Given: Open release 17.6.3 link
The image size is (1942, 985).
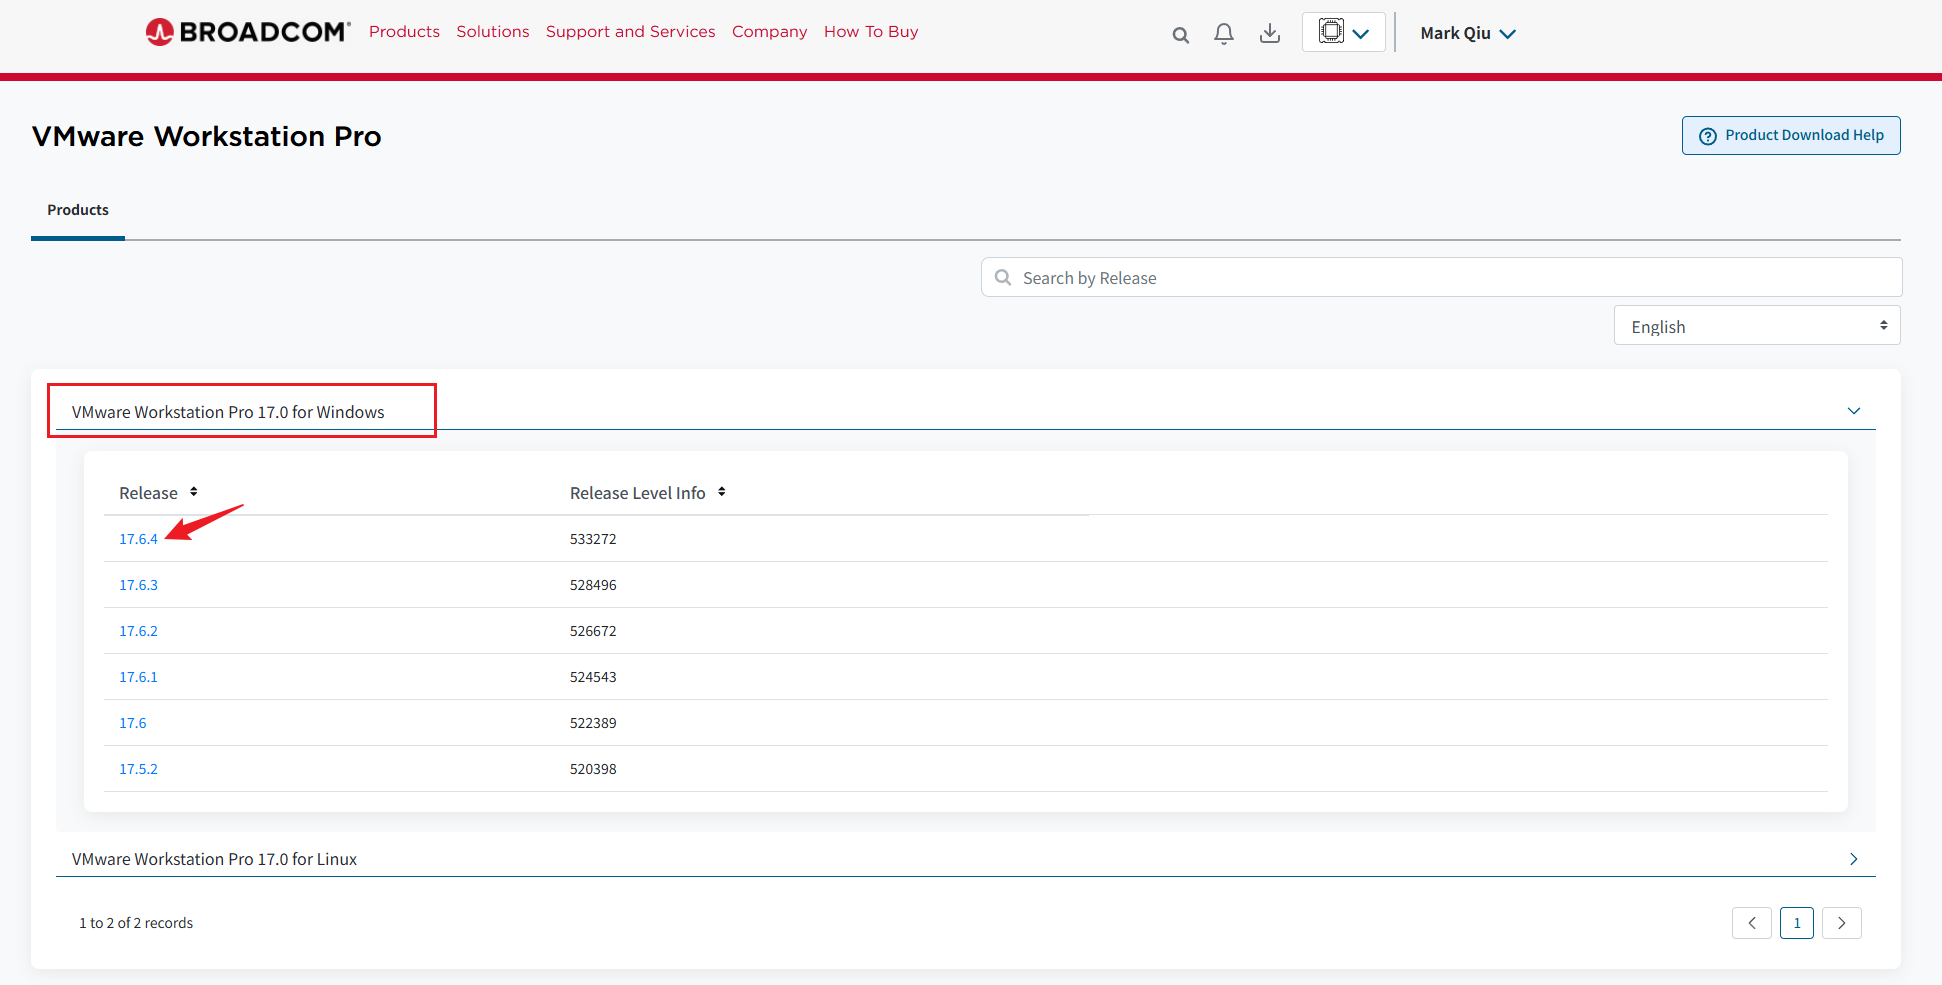Looking at the screenshot, I should coord(139,585).
